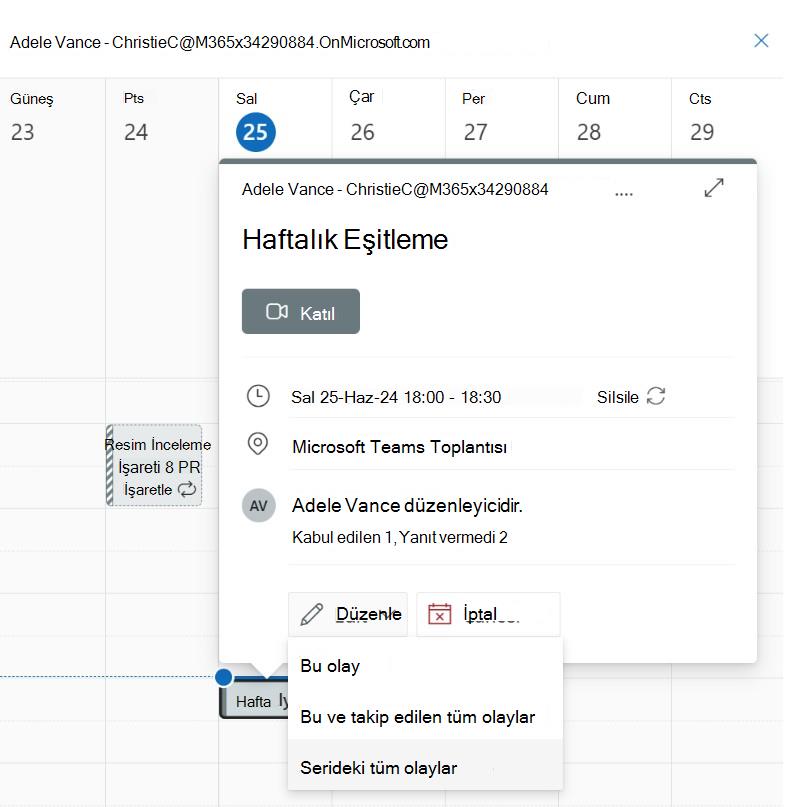Select Saturday 29 in week header
Screen dimensions: 795x807
702,132
